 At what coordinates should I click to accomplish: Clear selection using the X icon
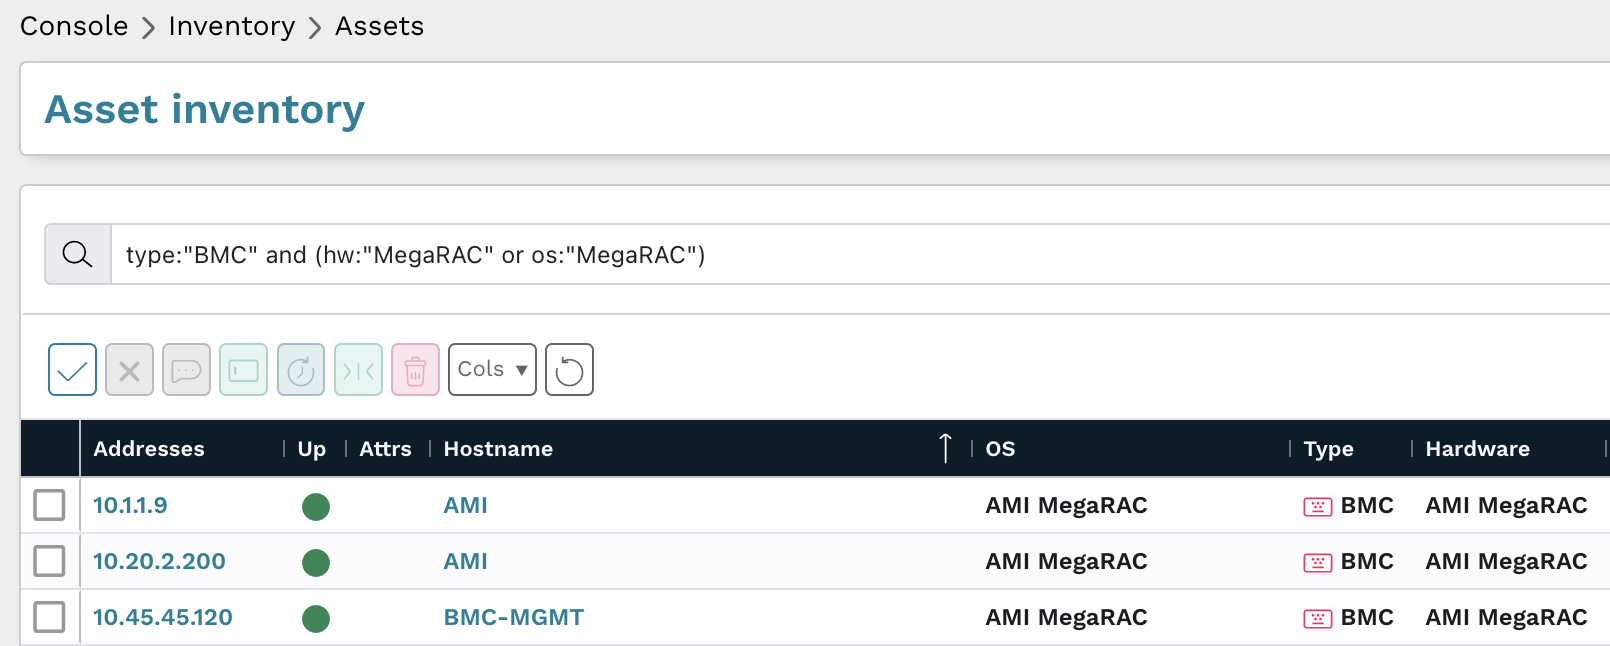point(129,369)
